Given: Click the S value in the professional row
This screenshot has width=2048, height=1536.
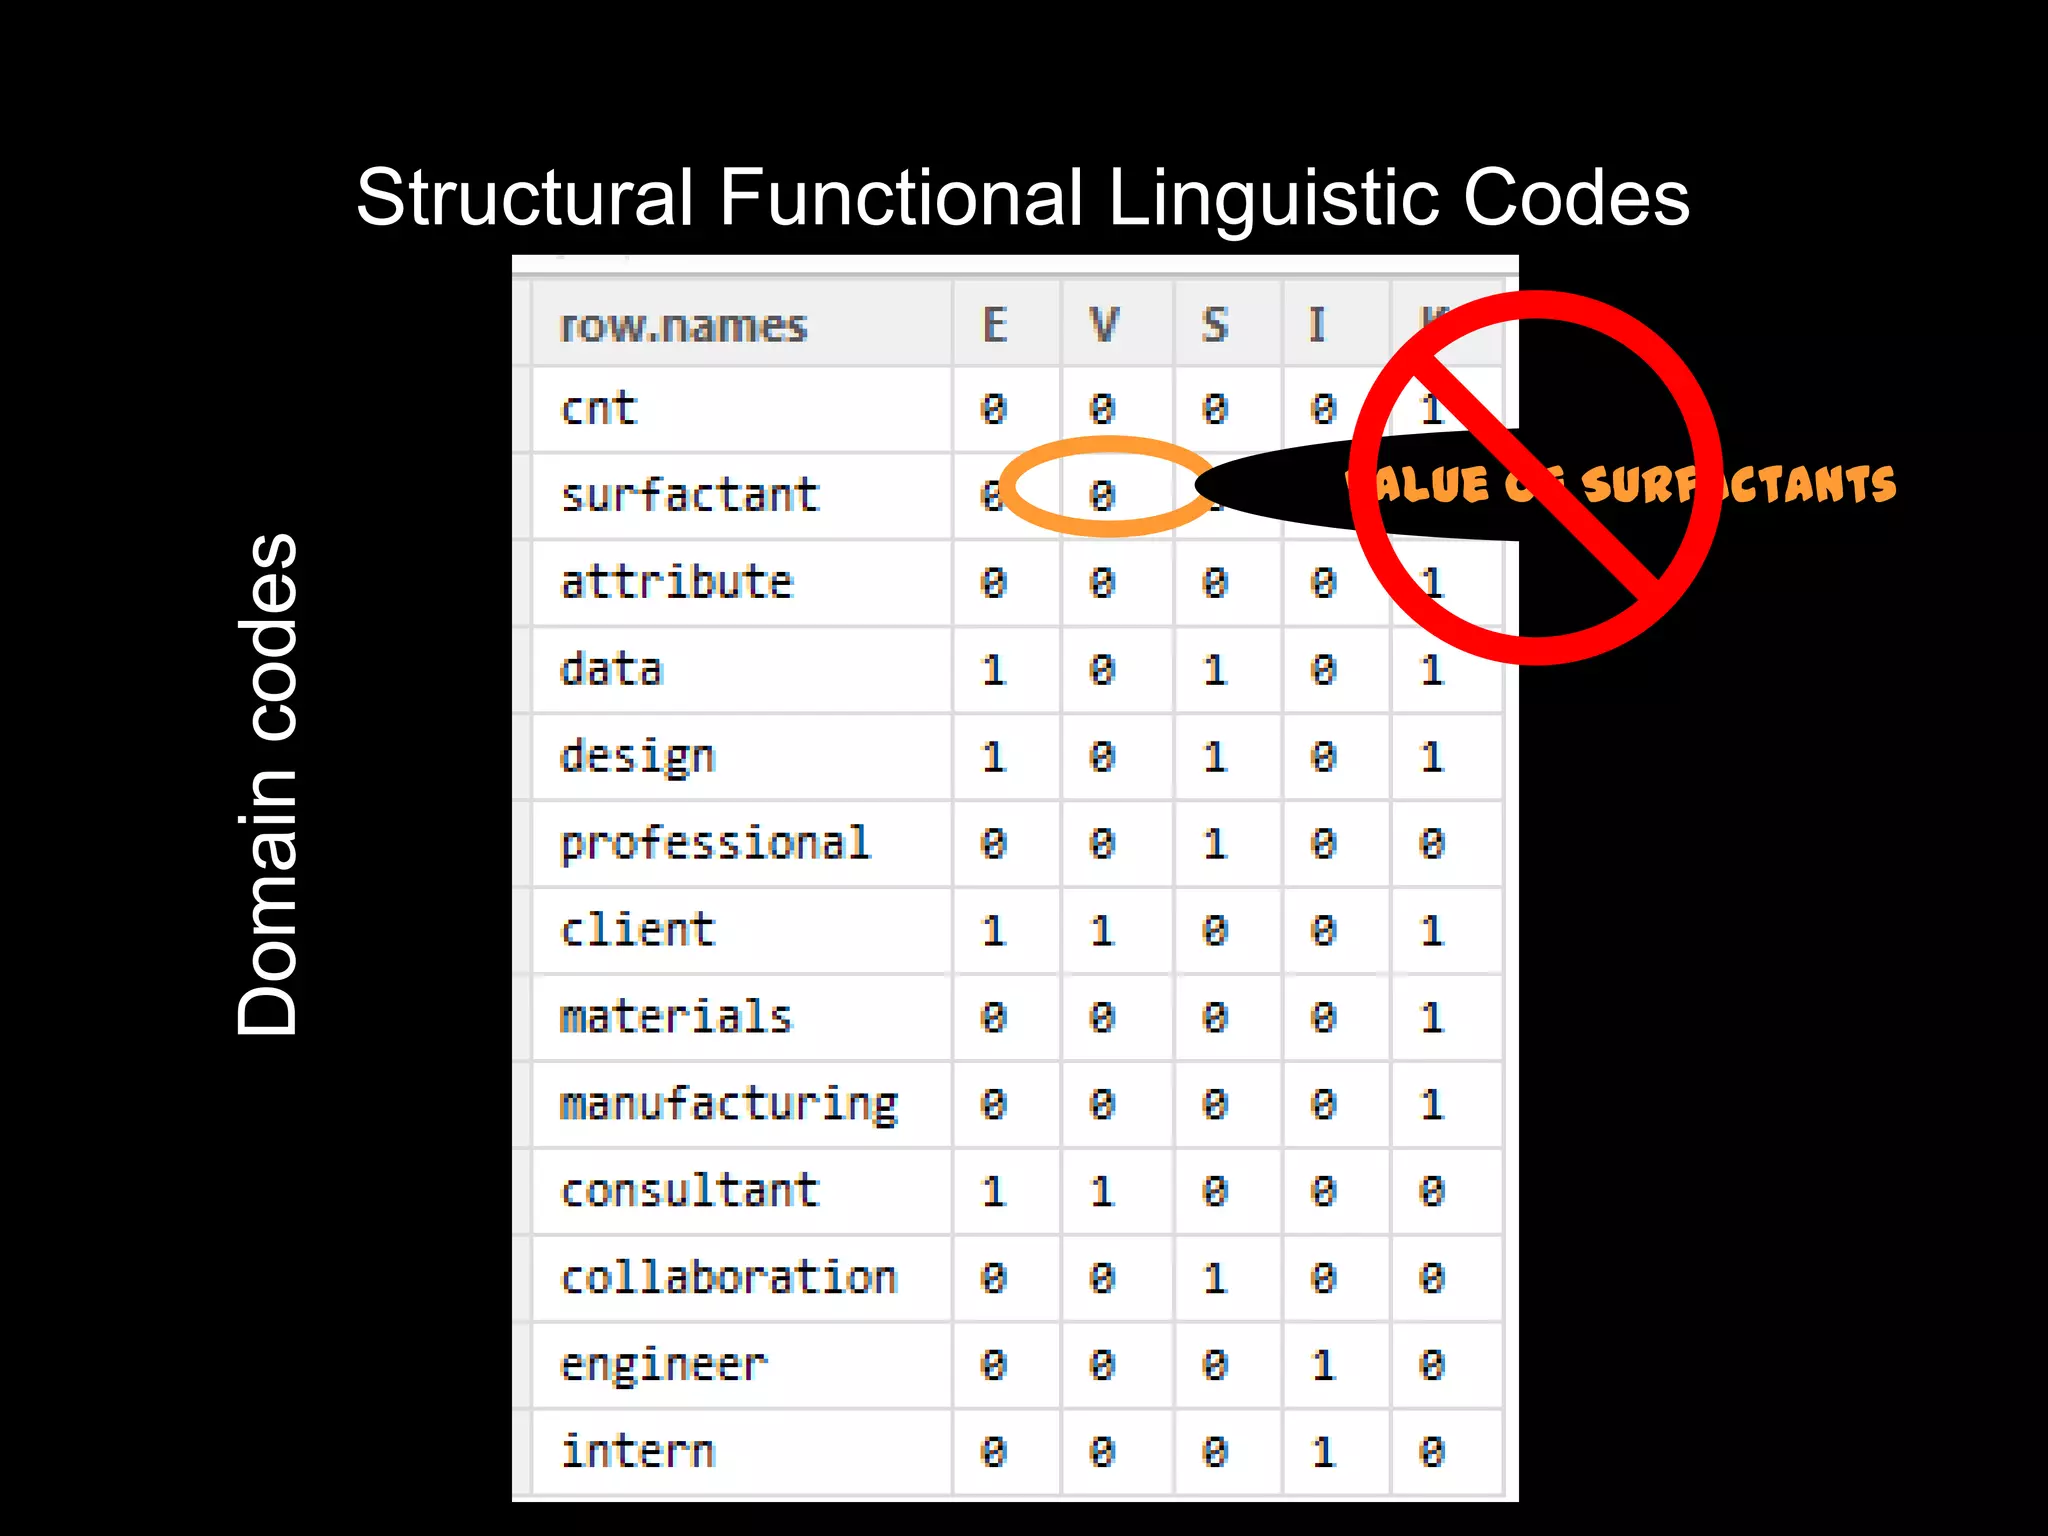Looking at the screenshot, I should pos(1215,844).
